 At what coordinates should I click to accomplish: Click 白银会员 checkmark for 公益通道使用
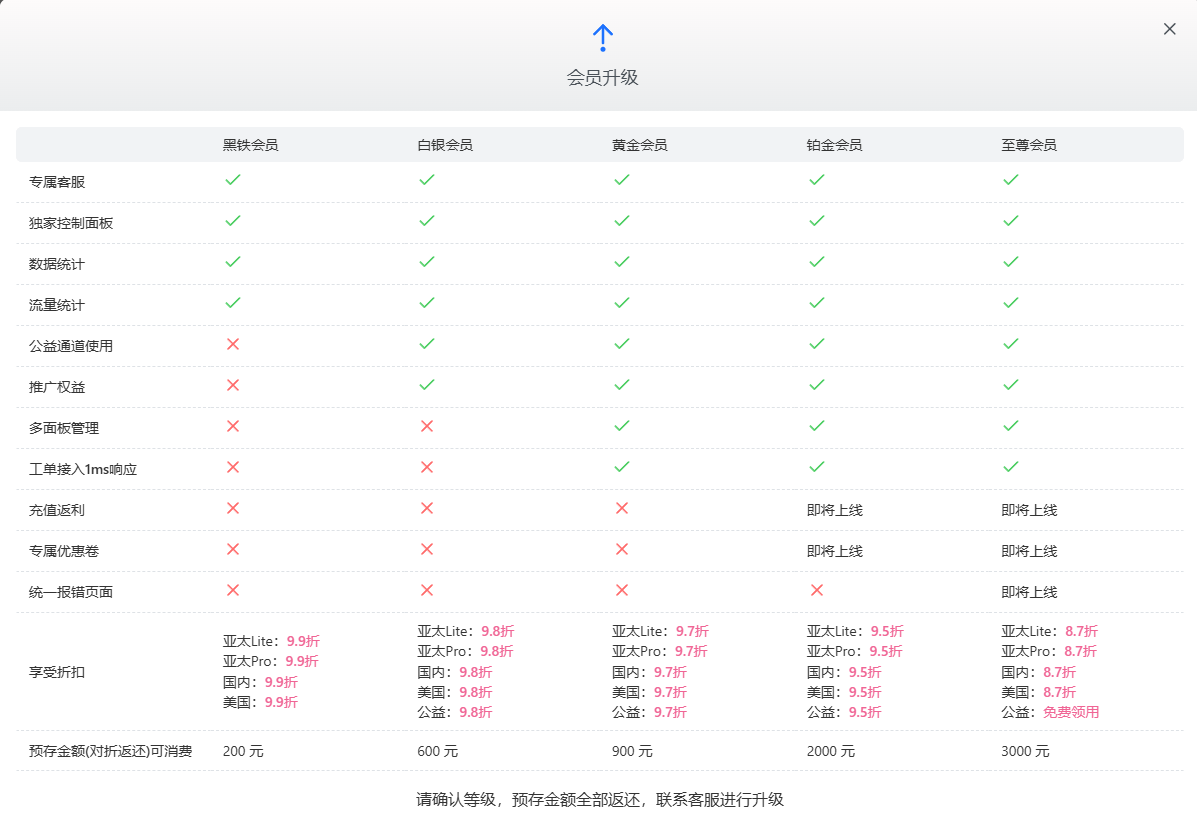427,344
